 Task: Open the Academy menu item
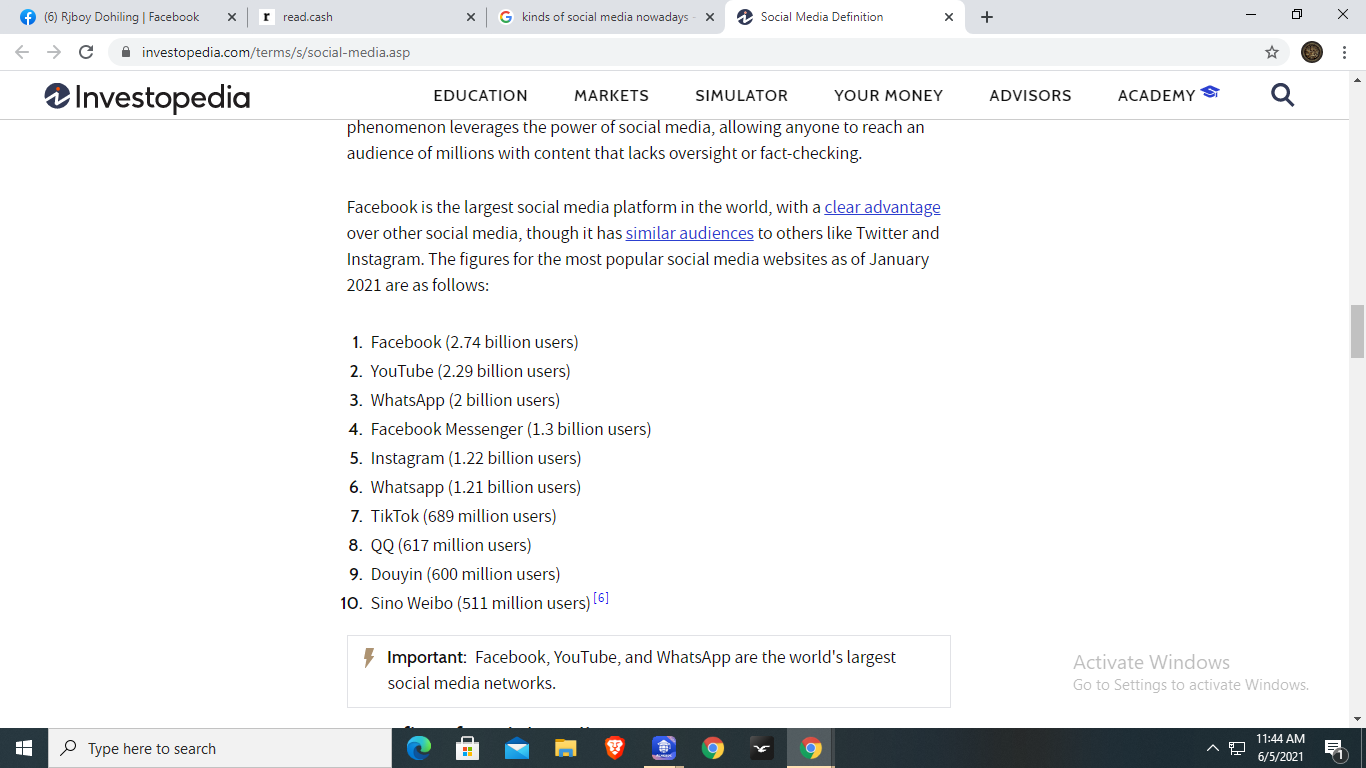1168,95
